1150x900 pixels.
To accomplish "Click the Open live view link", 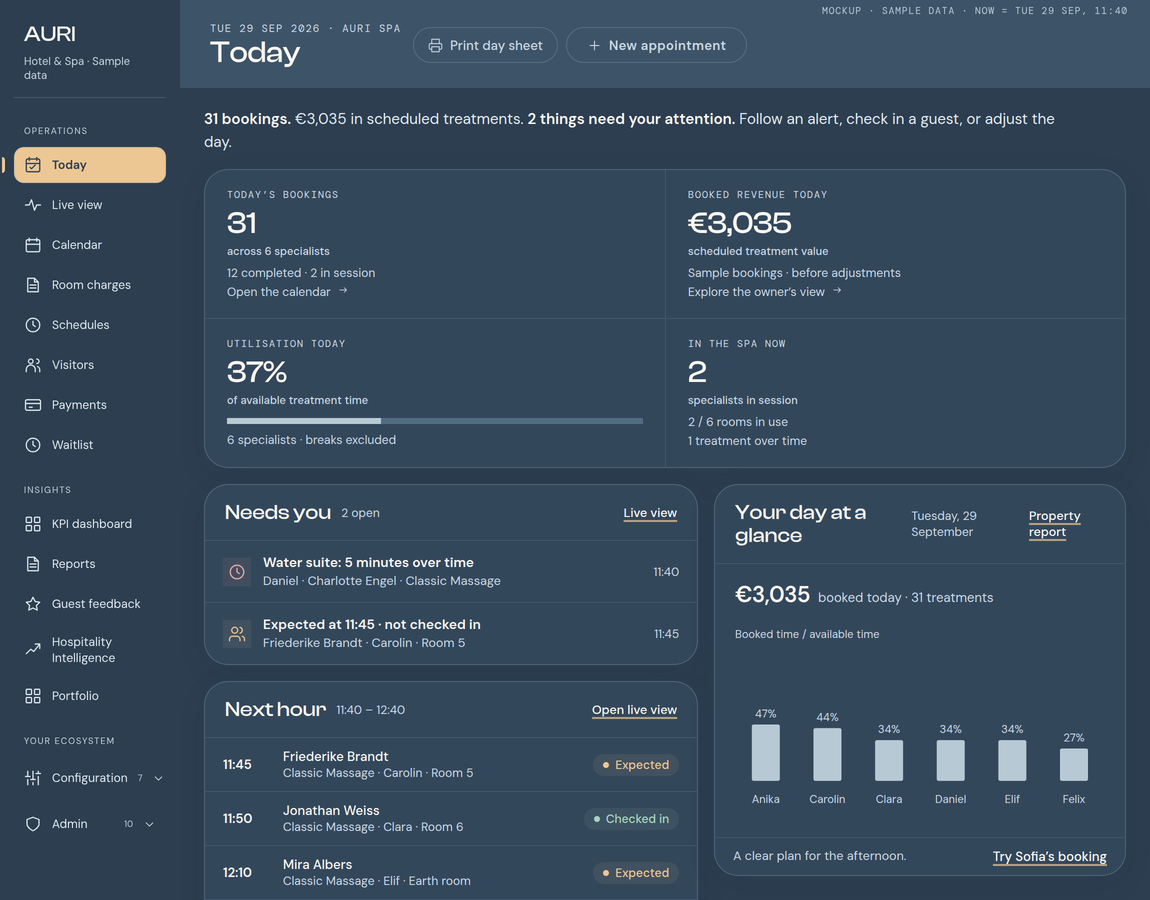I will click(634, 710).
